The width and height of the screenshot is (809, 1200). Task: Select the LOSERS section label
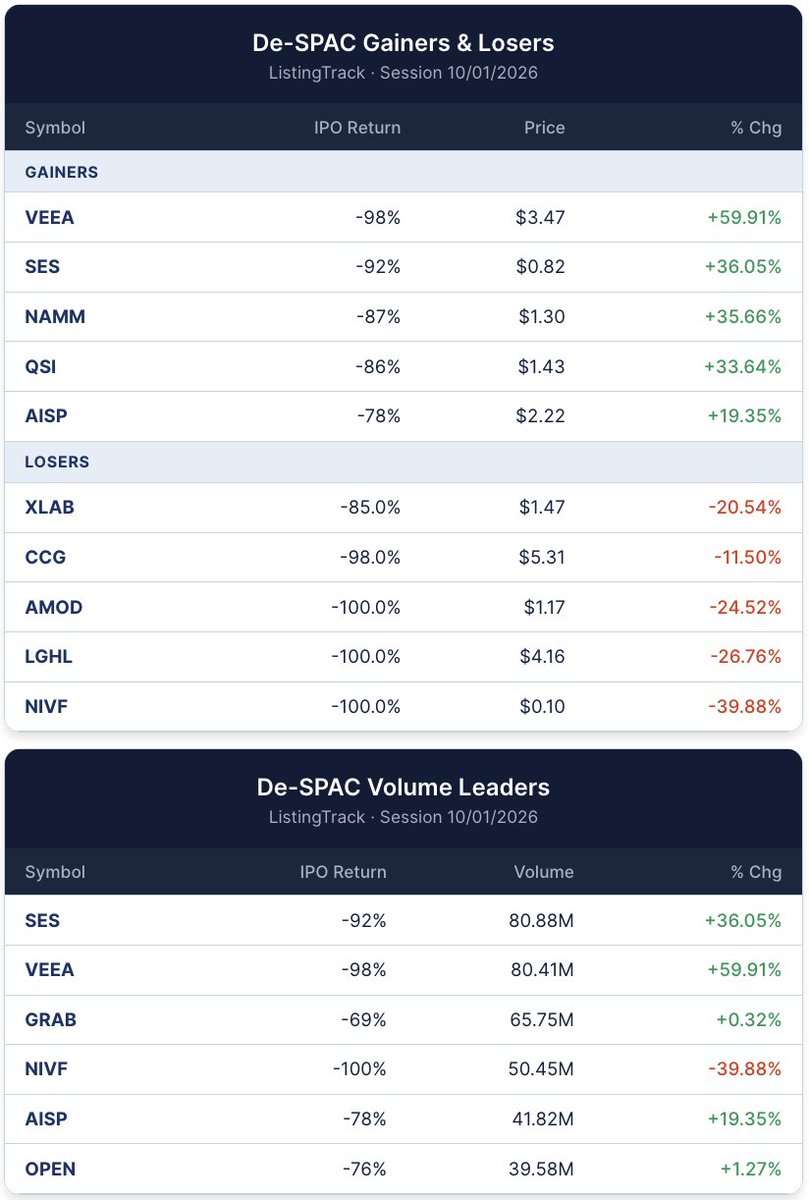point(57,462)
